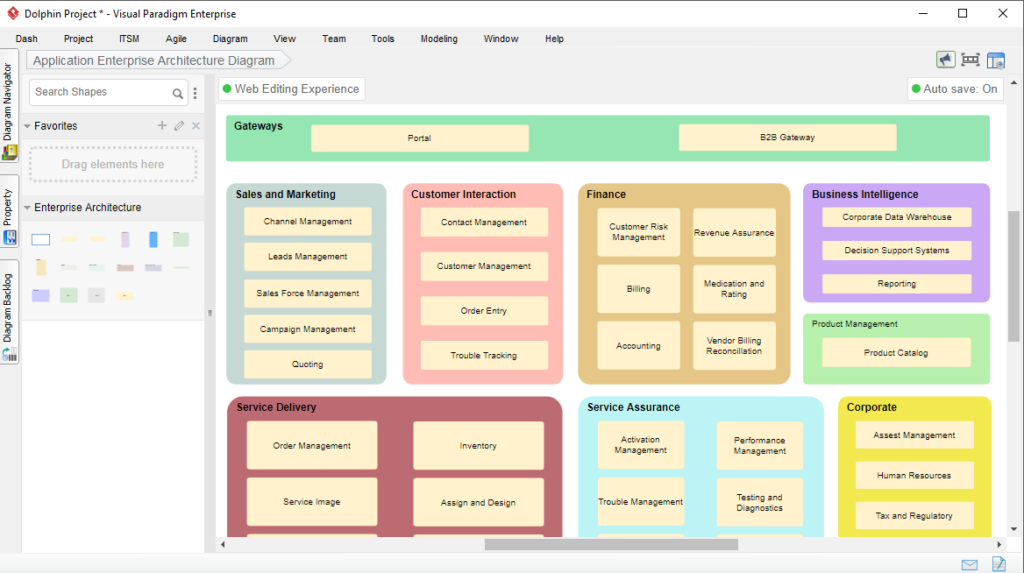This screenshot has height=573, width=1024.
Task: Select the Decision Support Systems box
Action: point(897,250)
